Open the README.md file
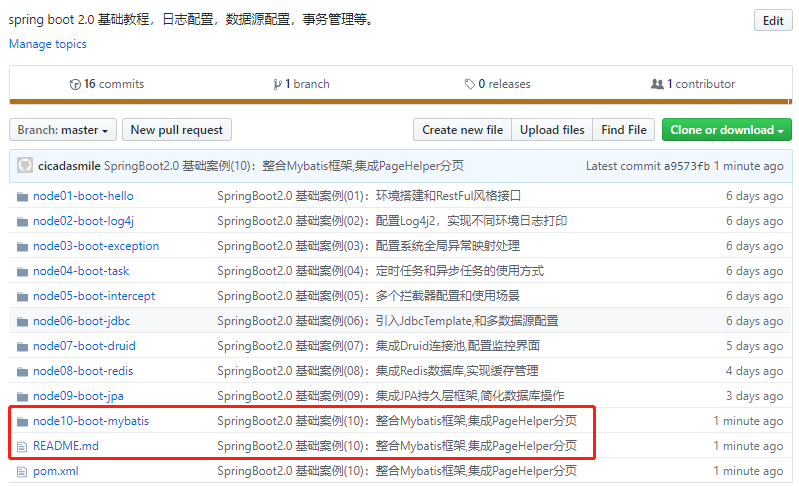Screen dimensions: 799x487 [66, 446]
